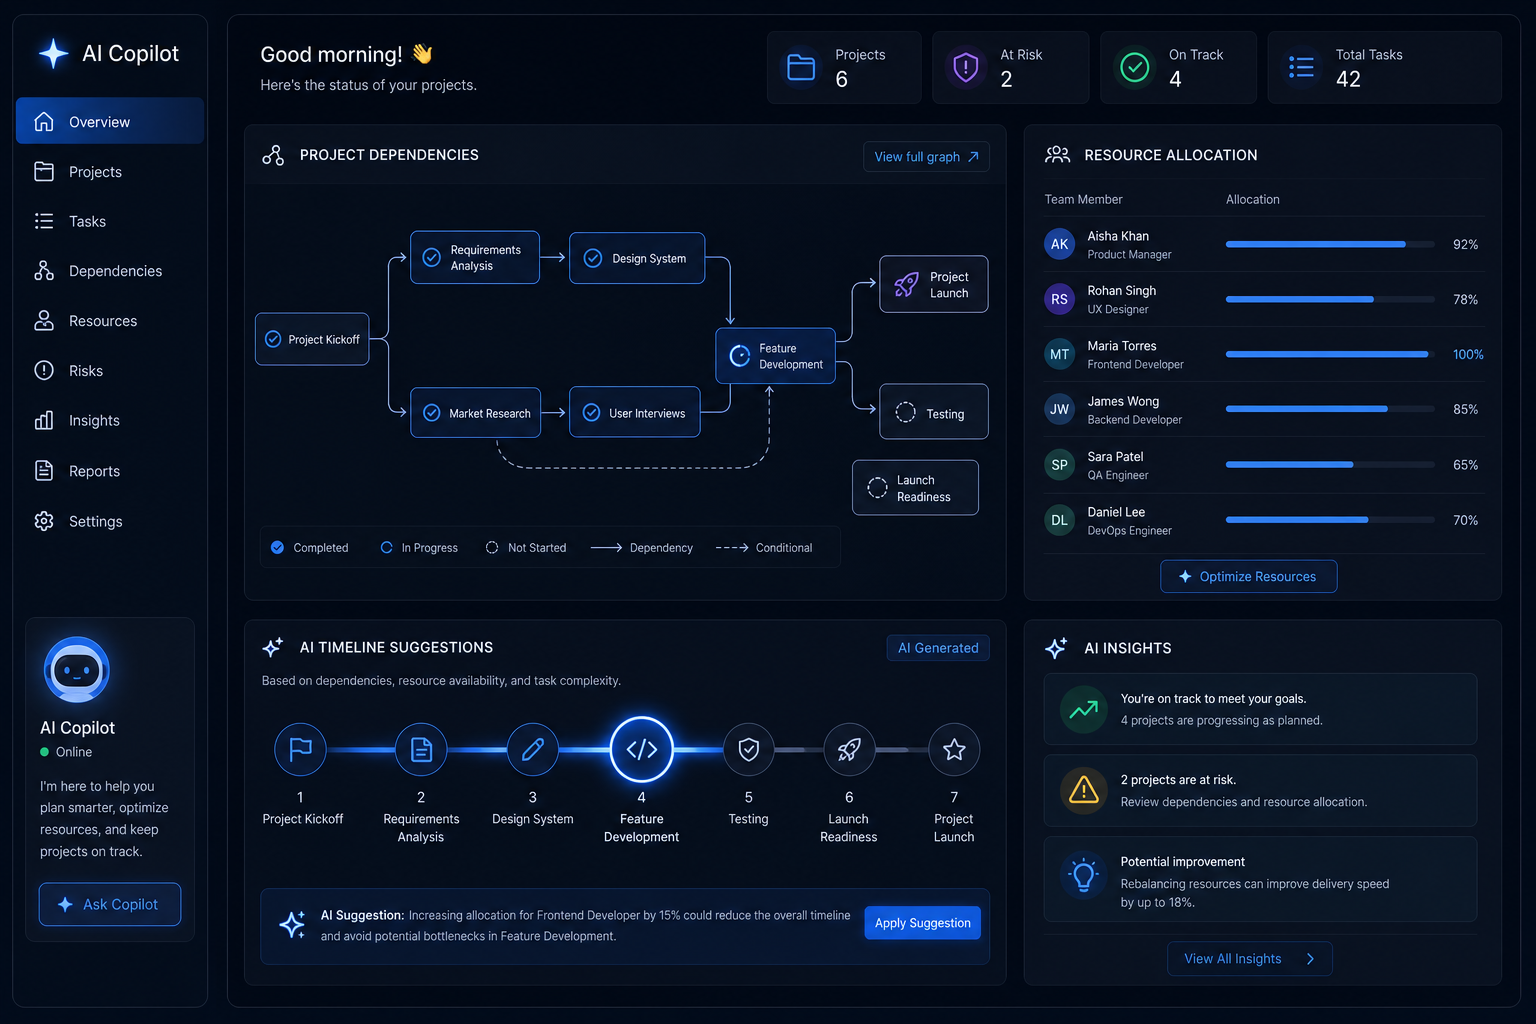
Task: Click the AI Copilot robot avatar
Action: (77, 669)
